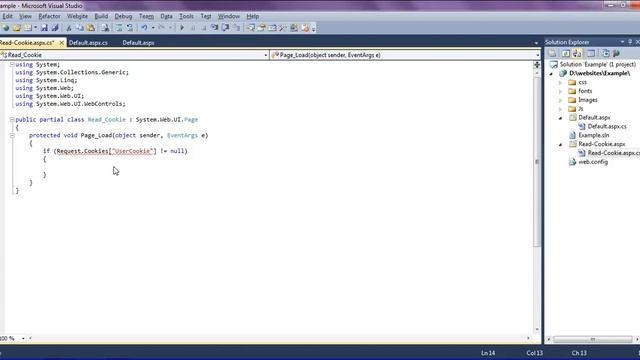Open the Debug menu
The image size is (640, 360).
(123, 16)
